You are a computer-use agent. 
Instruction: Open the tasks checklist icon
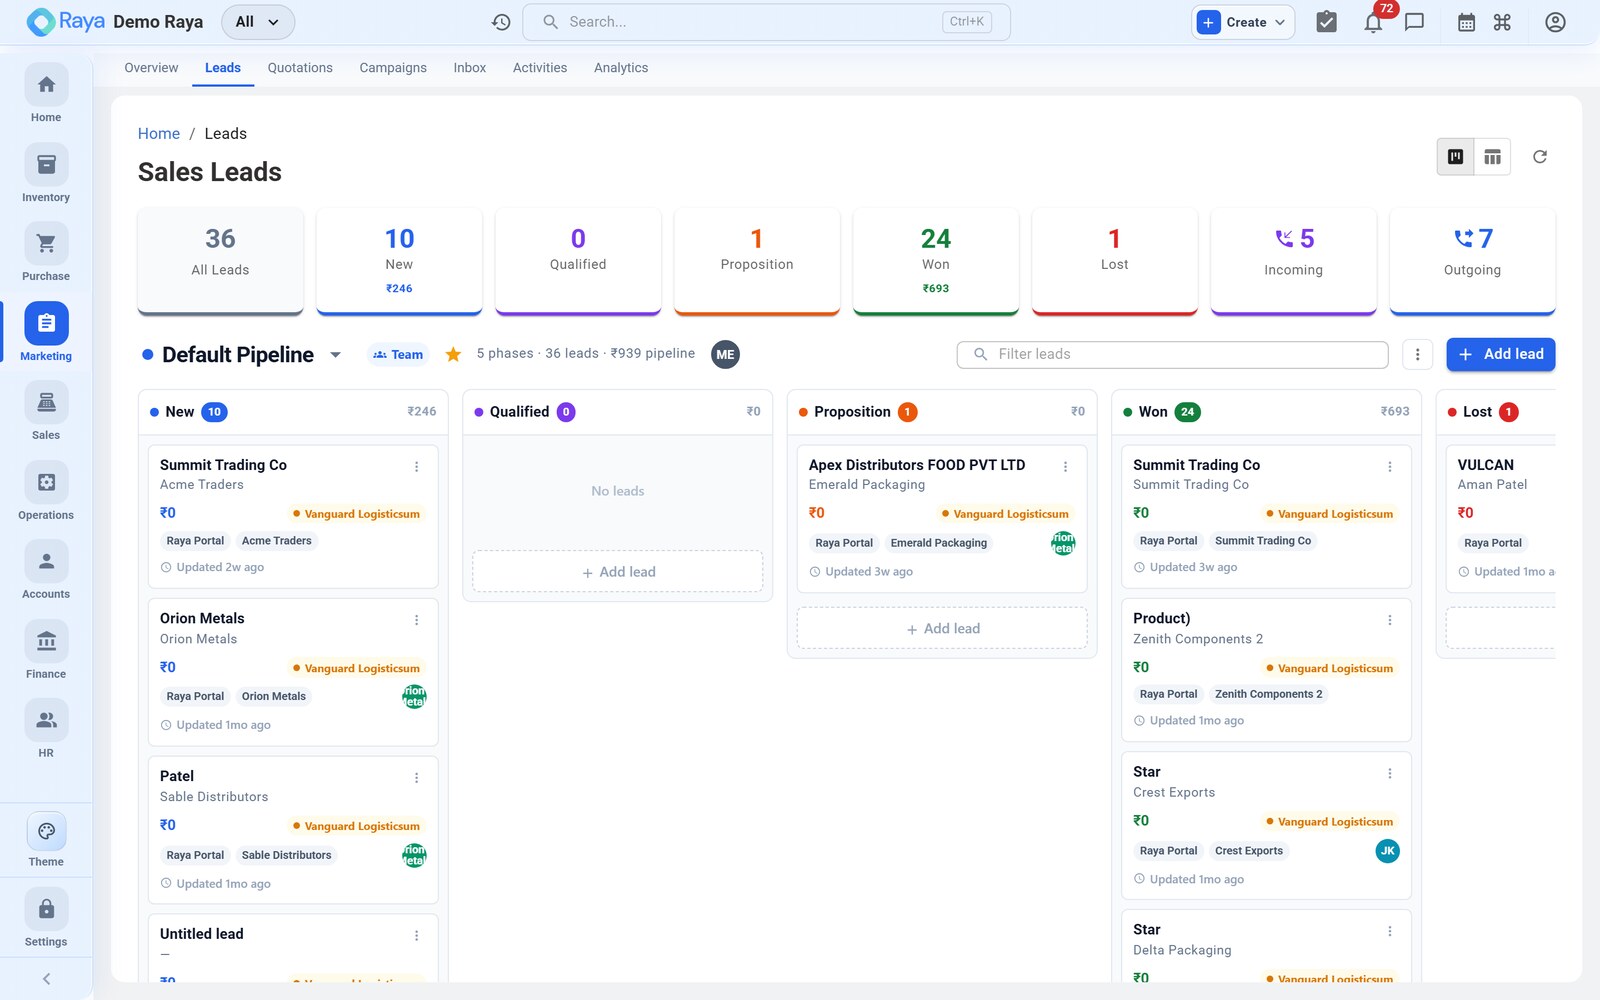pyautogui.click(x=1326, y=22)
